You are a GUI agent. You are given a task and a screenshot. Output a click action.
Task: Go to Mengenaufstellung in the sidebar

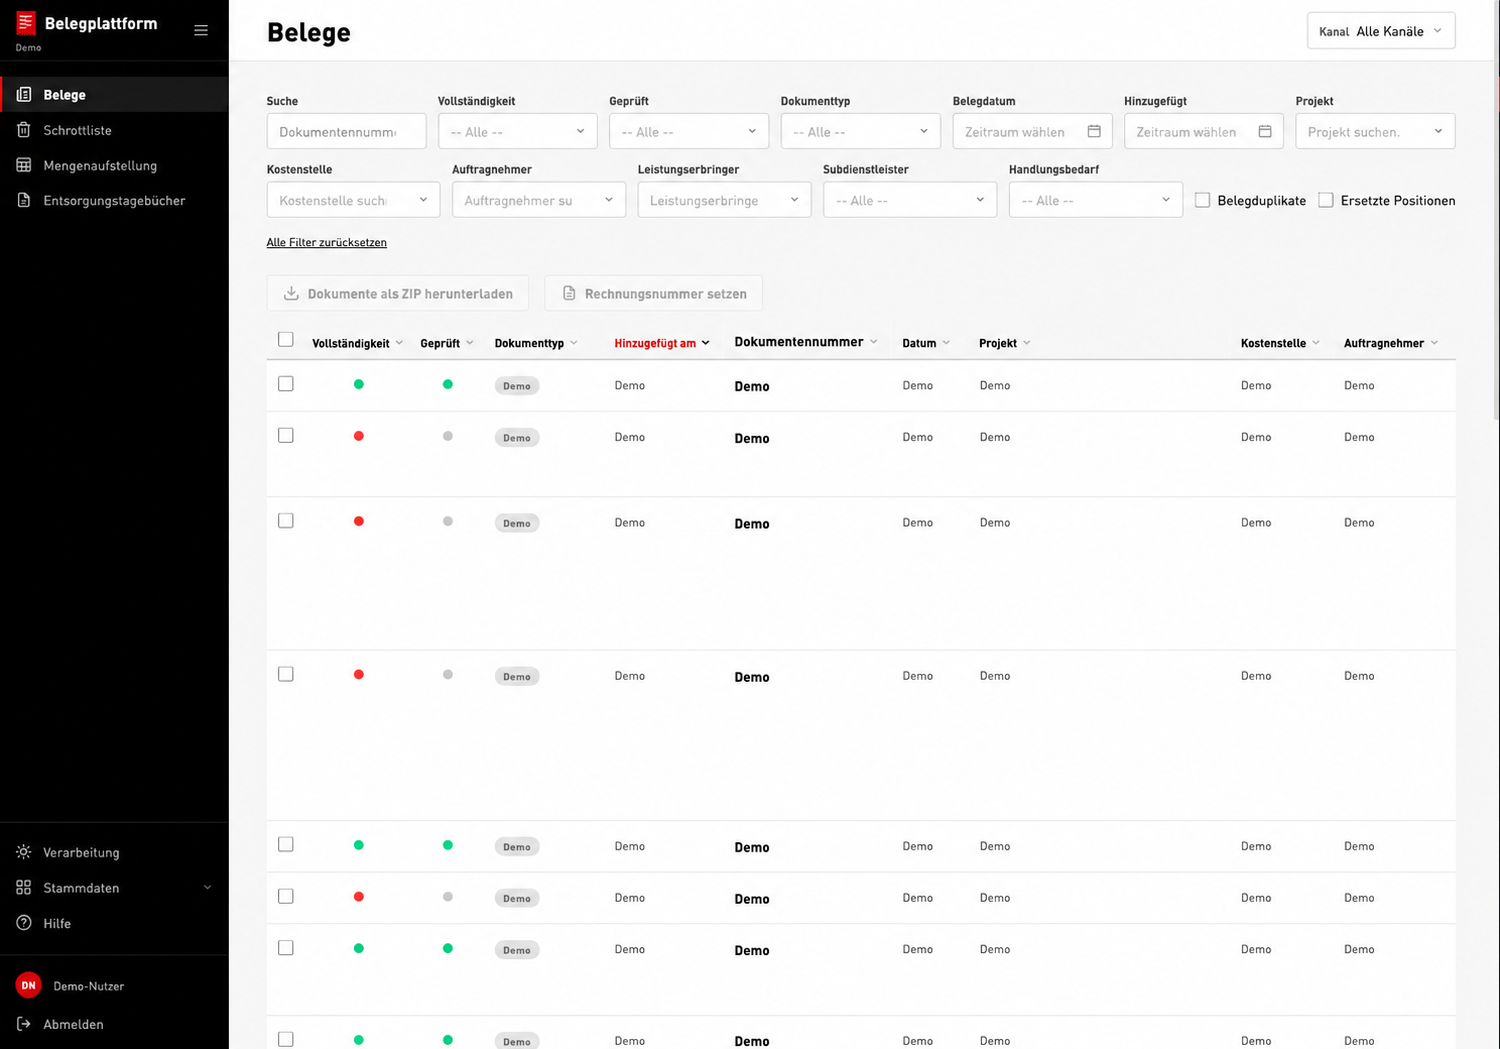click(x=114, y=165)
